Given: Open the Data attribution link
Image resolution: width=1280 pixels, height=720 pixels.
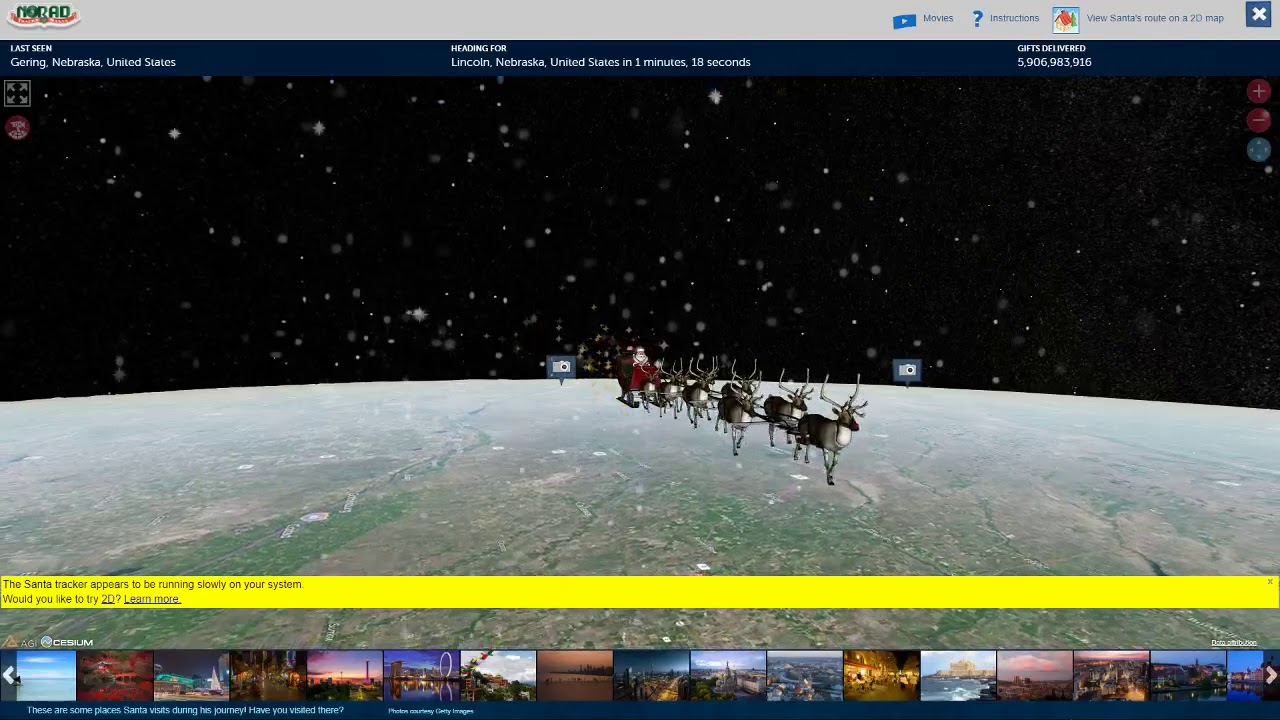Looking at the screenshot, I should click(x=1234, y=642).
